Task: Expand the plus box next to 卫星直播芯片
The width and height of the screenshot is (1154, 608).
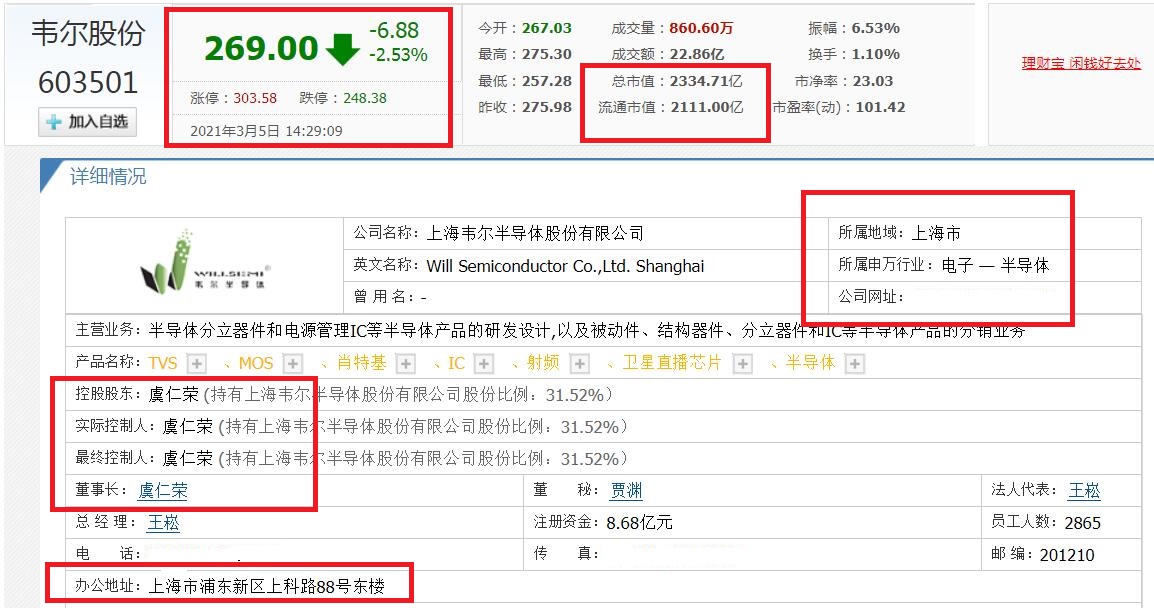Action: click(x=743, y=364)
